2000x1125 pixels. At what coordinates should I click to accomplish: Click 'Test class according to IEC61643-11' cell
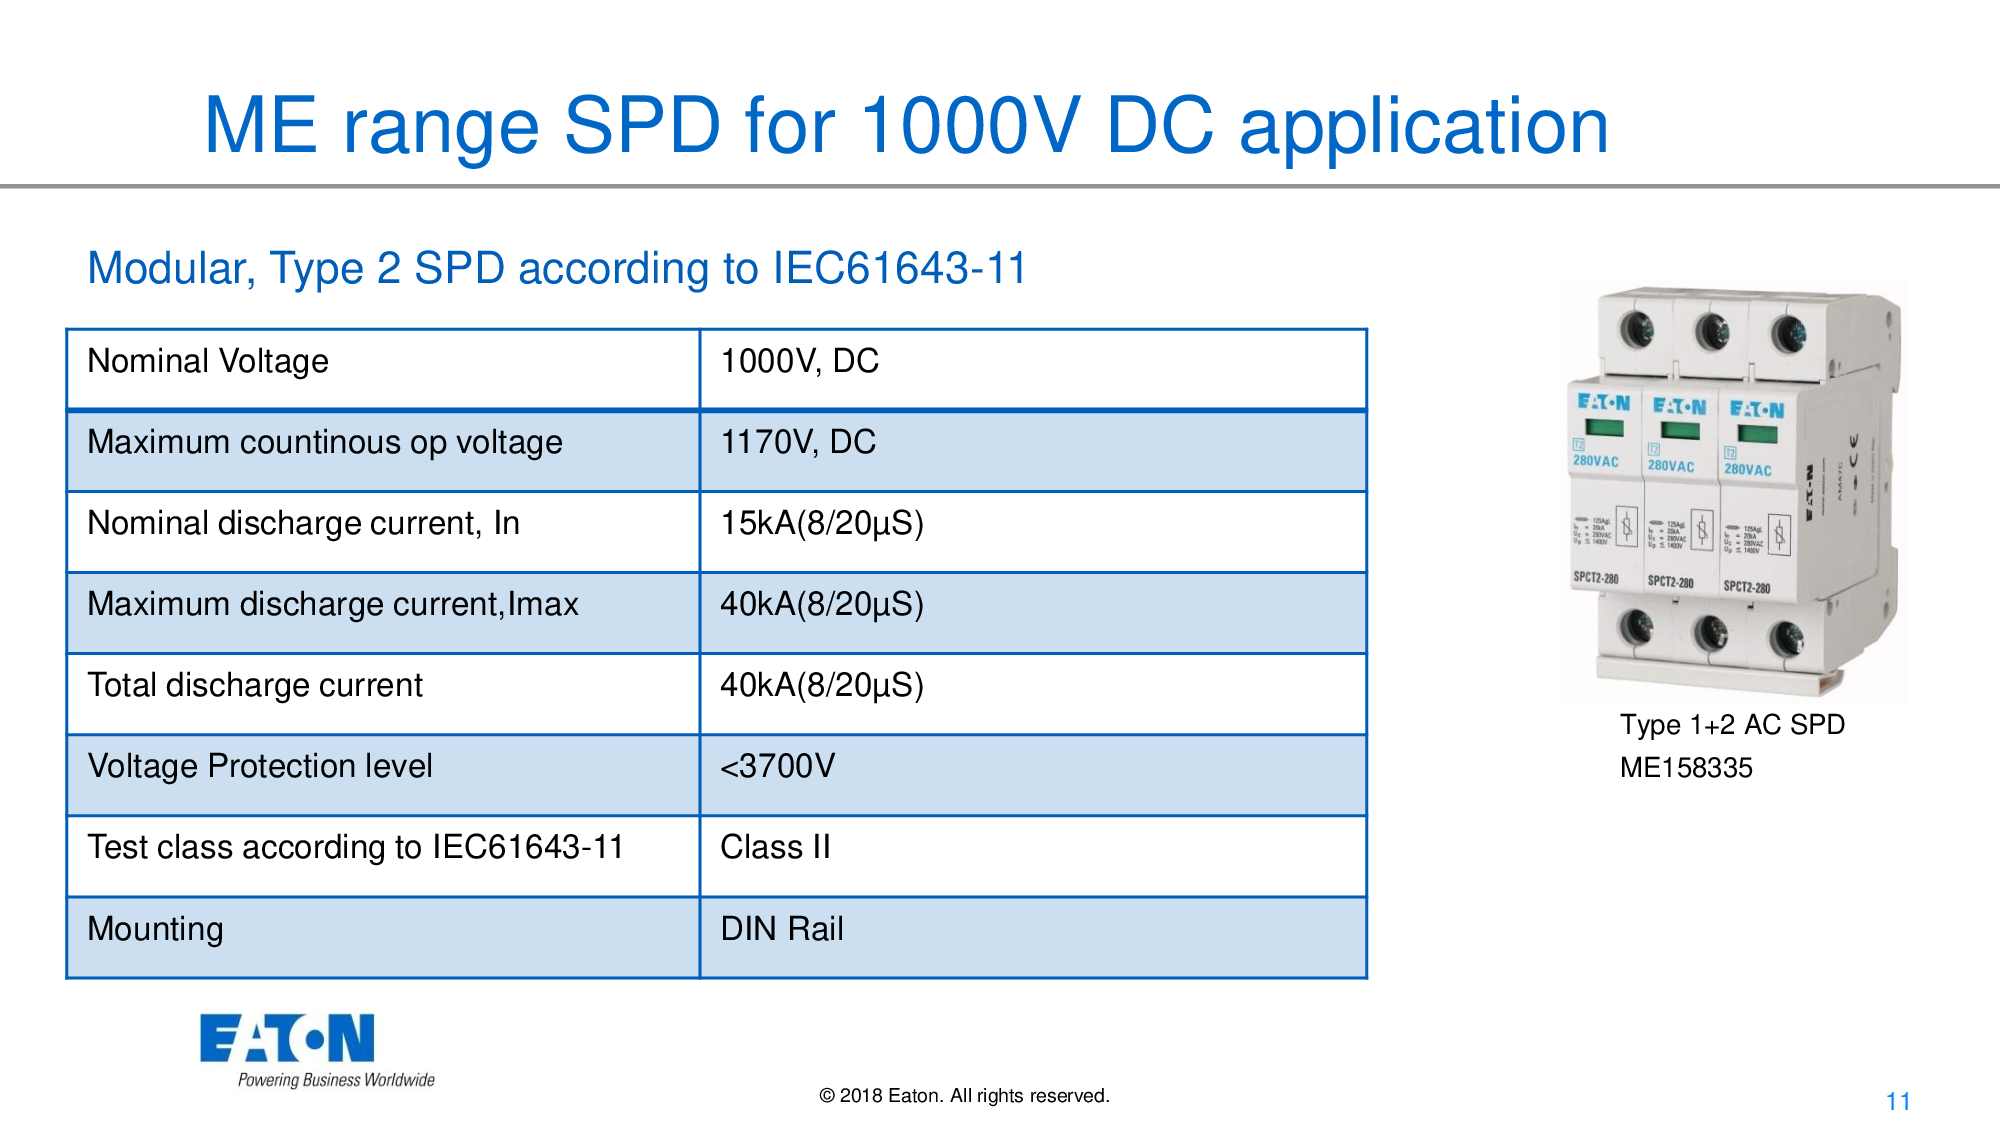click(x=383, y=856)
